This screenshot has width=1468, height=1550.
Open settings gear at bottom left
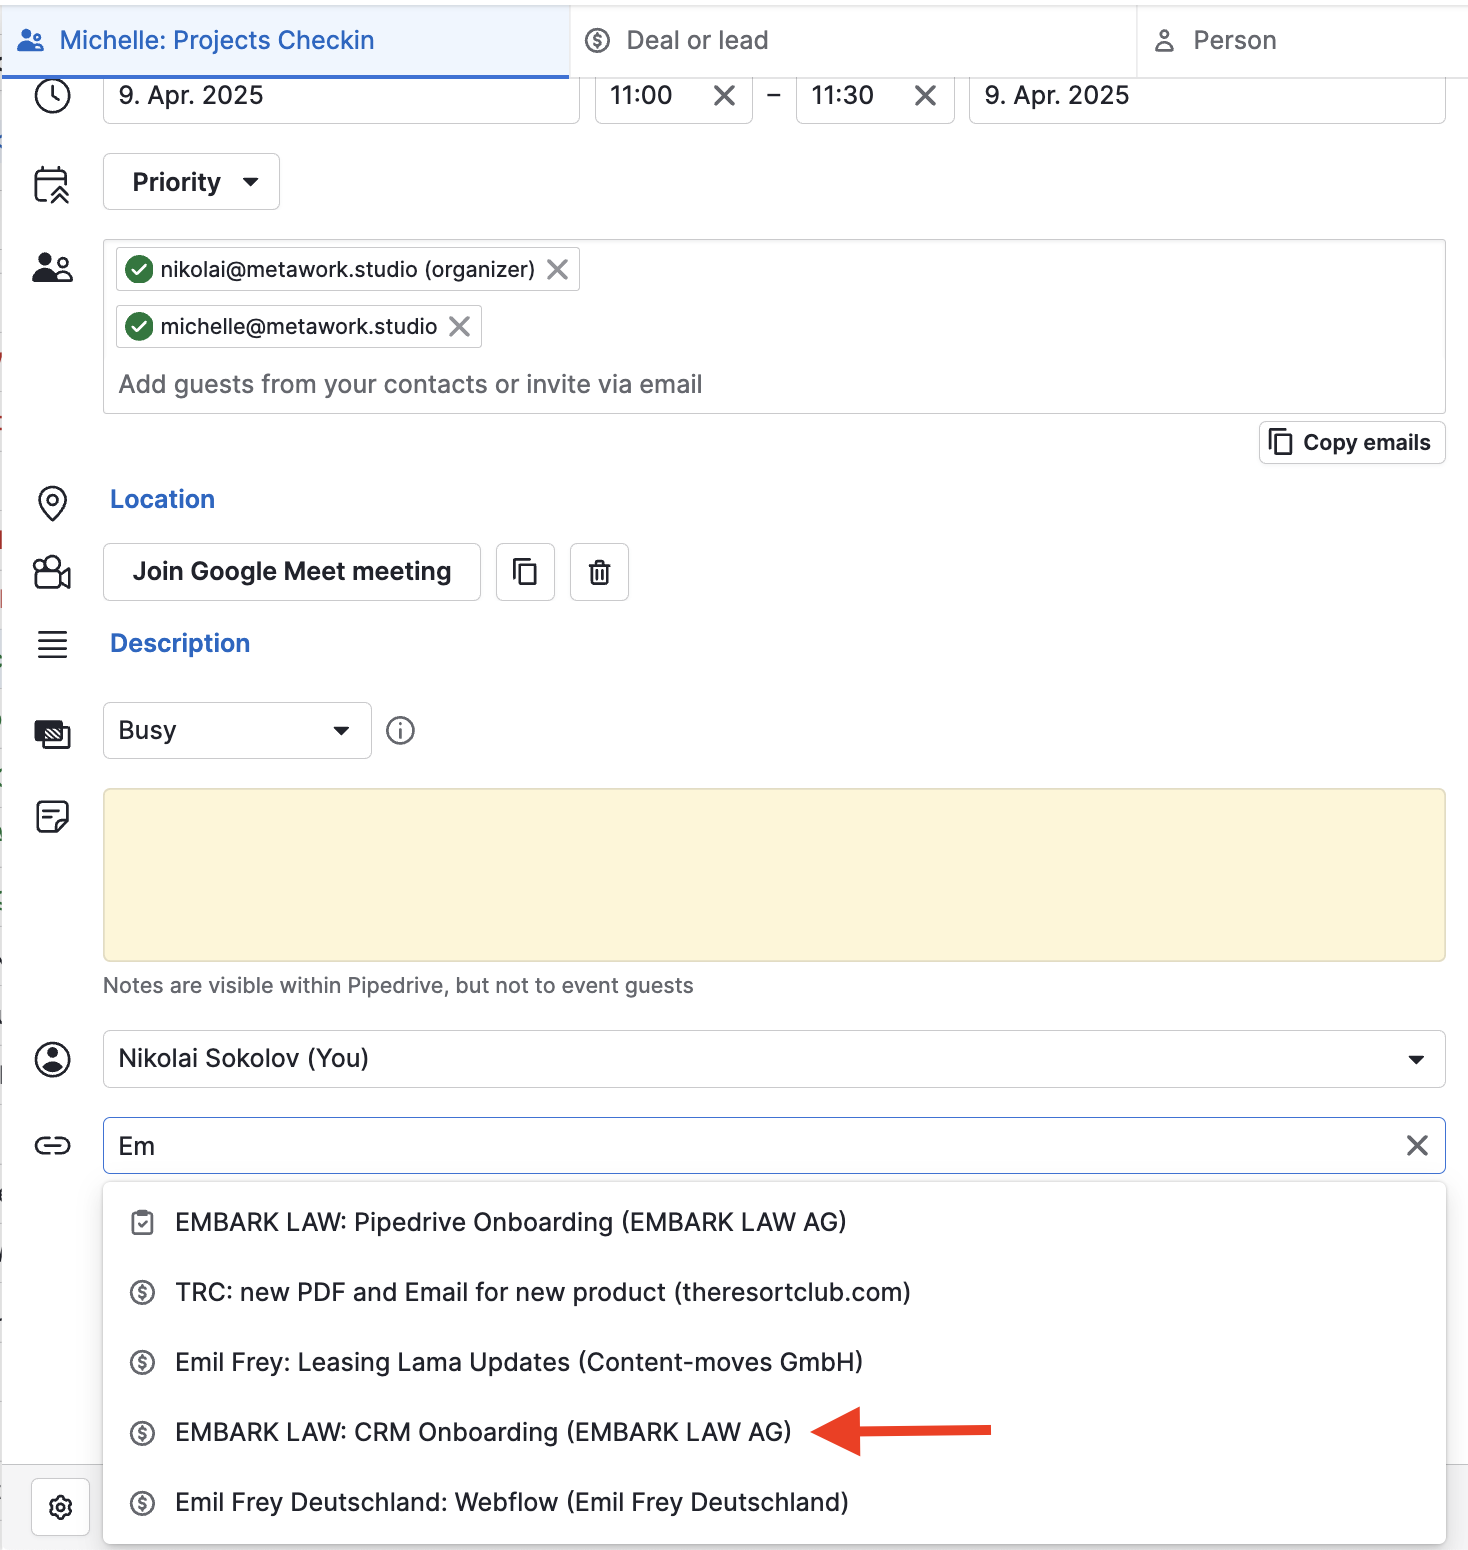point(60,1507)
